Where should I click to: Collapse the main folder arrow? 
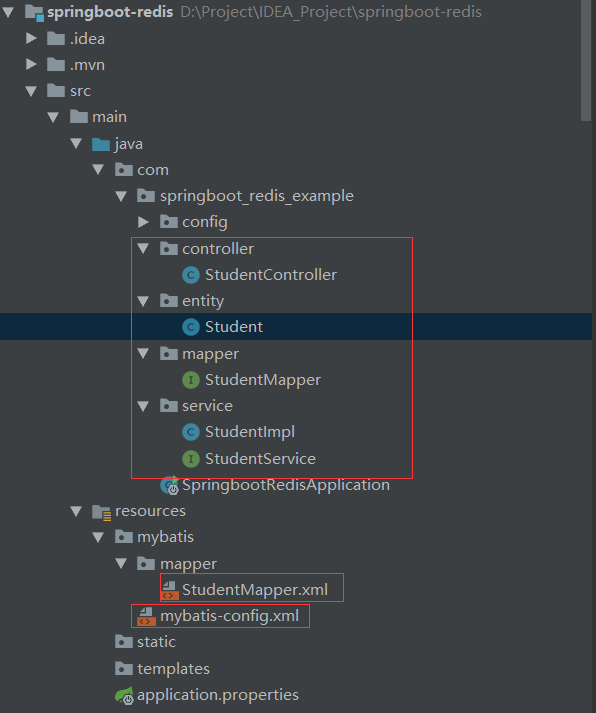[x=53, y=117]
